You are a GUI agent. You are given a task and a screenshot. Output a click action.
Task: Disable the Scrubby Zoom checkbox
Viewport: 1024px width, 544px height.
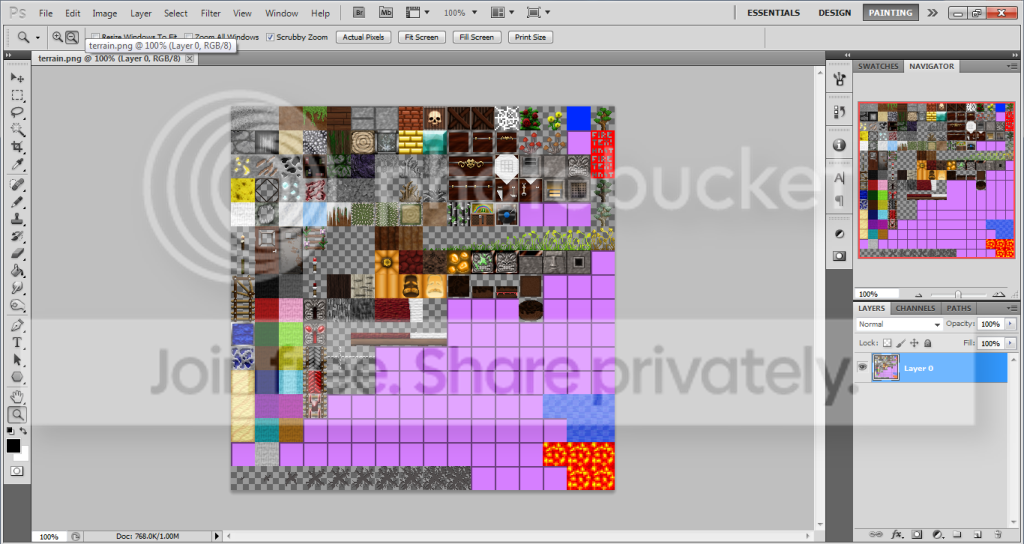(x=270, y=37)
